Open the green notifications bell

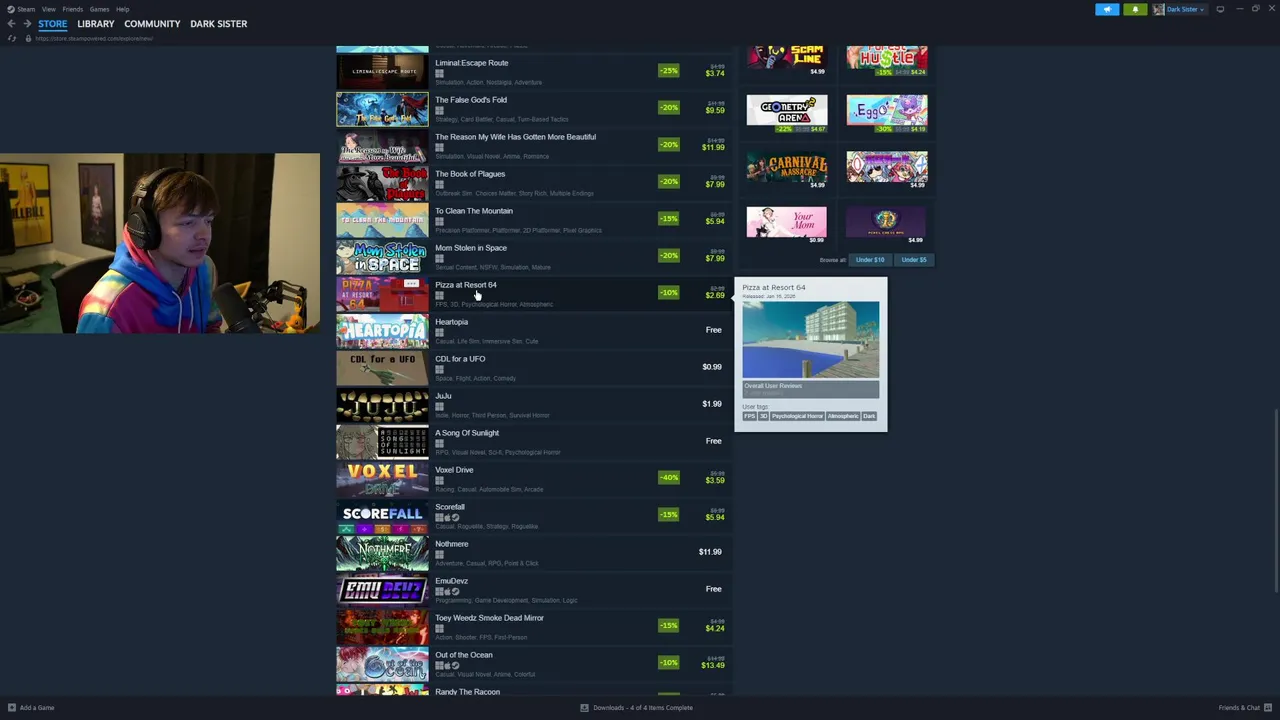1135,9
